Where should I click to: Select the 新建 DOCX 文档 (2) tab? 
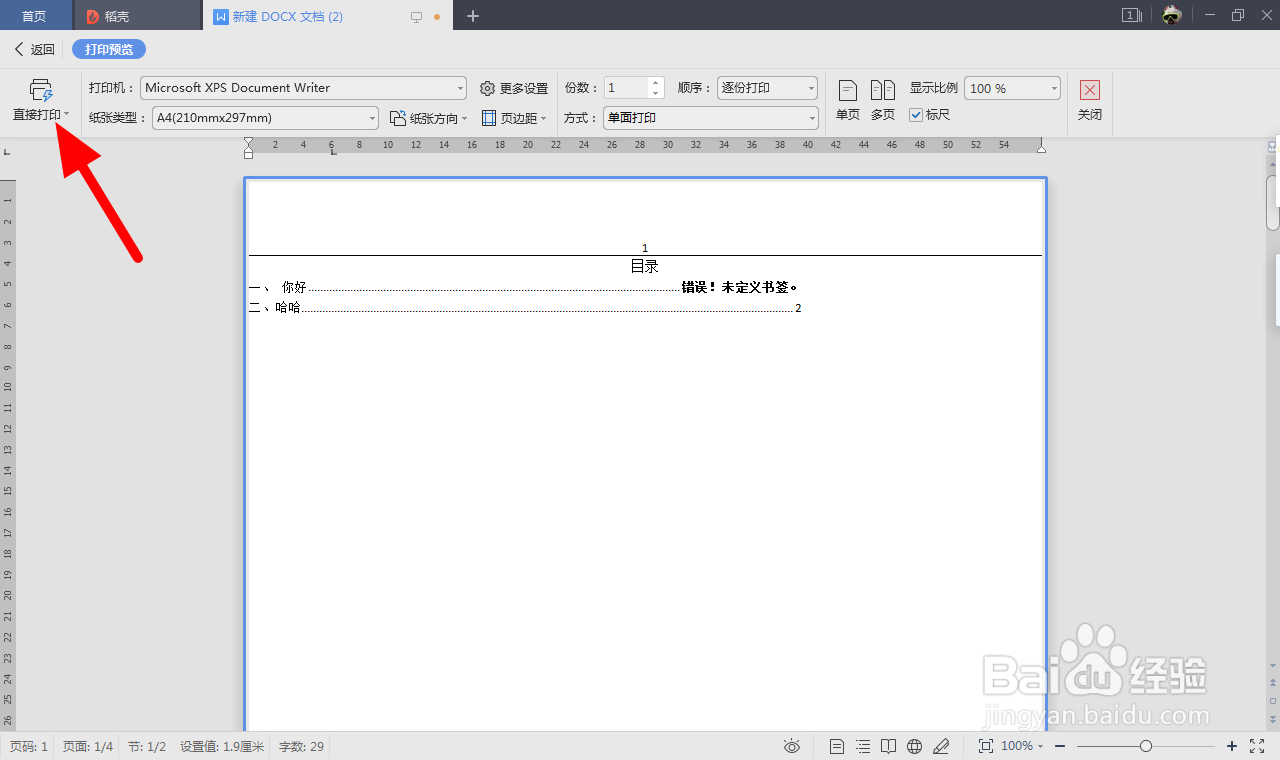(290, 16)
